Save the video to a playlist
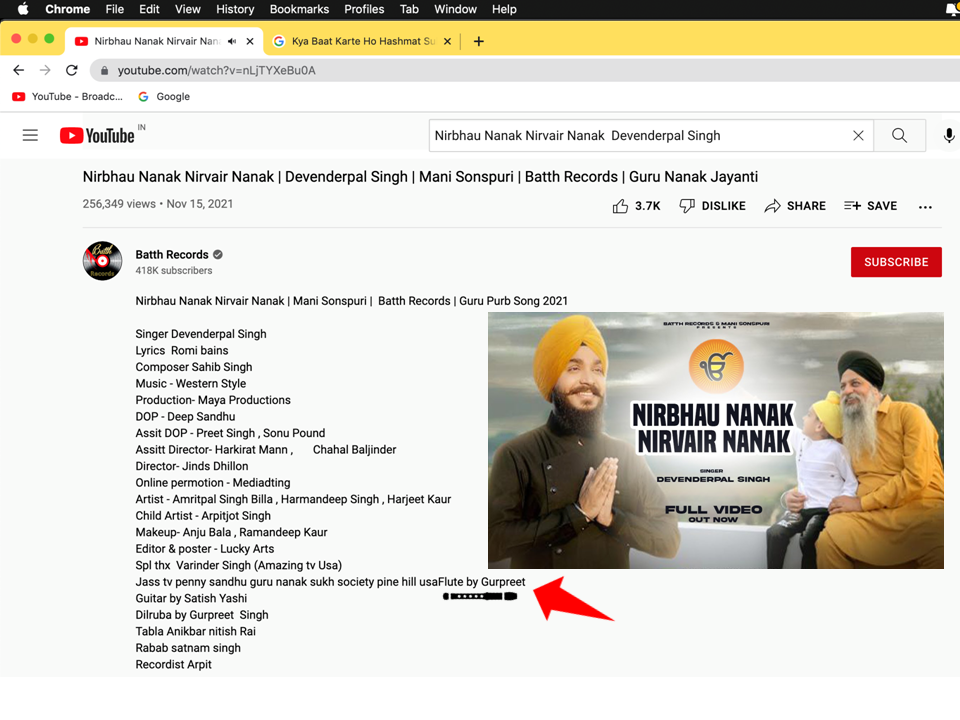960x720 pixels. 870,206
